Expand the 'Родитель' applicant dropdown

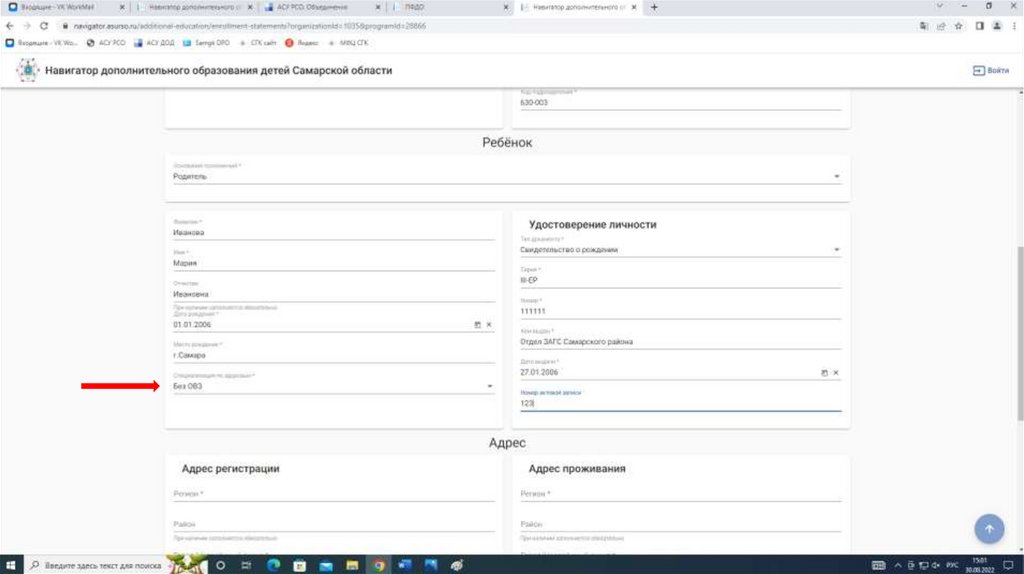[x=836, y=177]
